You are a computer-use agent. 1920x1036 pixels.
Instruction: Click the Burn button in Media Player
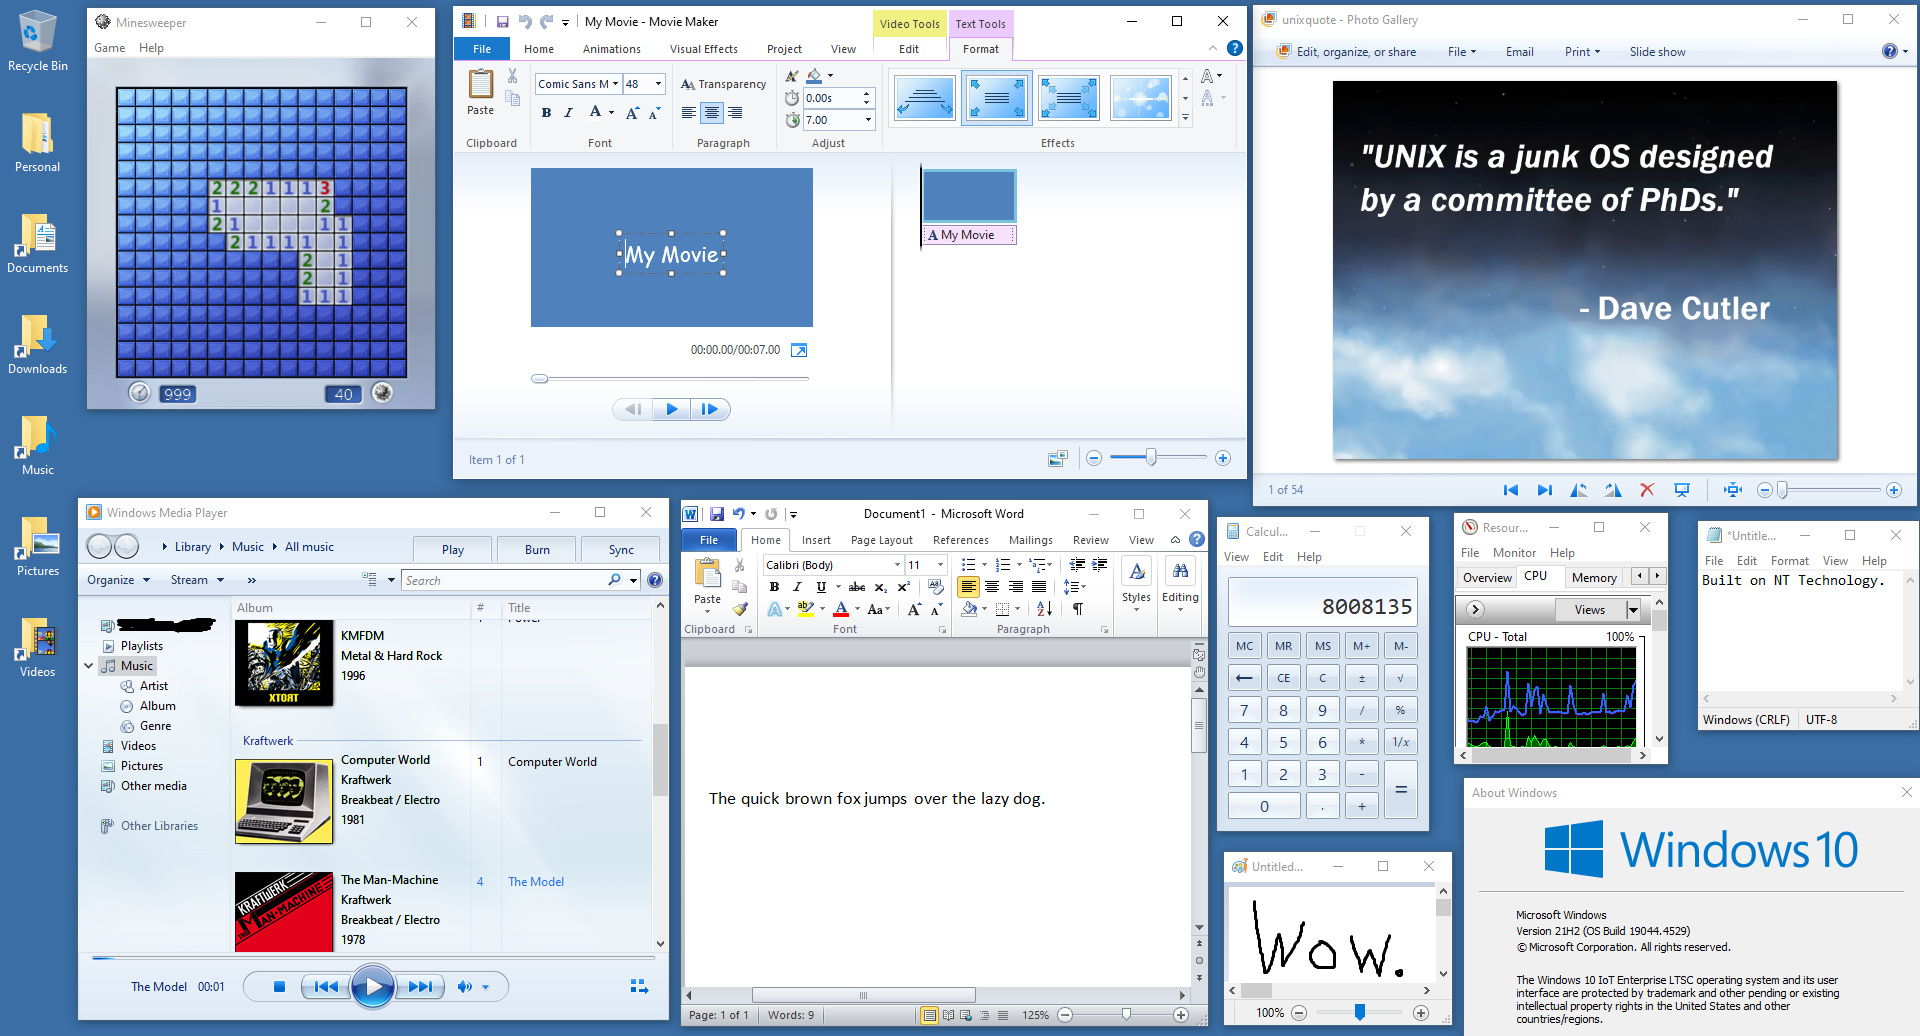click(x=537, y=549)
